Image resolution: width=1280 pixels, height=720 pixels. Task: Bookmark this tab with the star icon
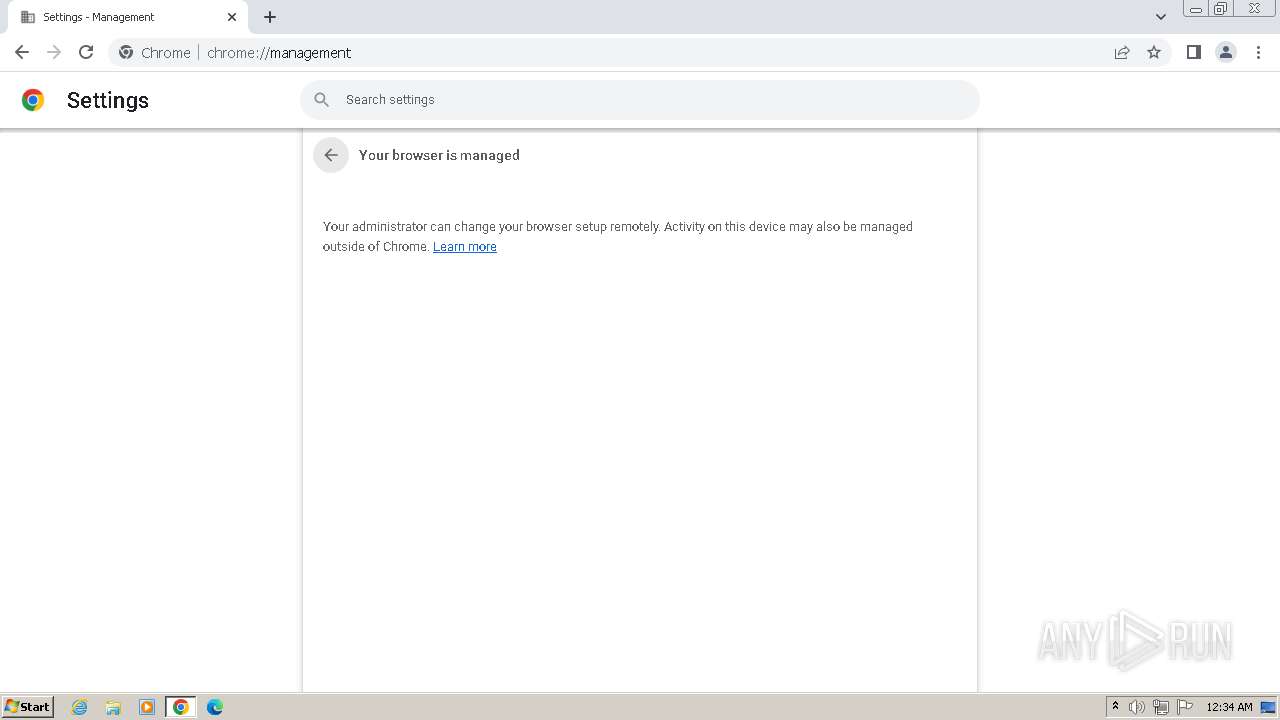coord(1154,52)
